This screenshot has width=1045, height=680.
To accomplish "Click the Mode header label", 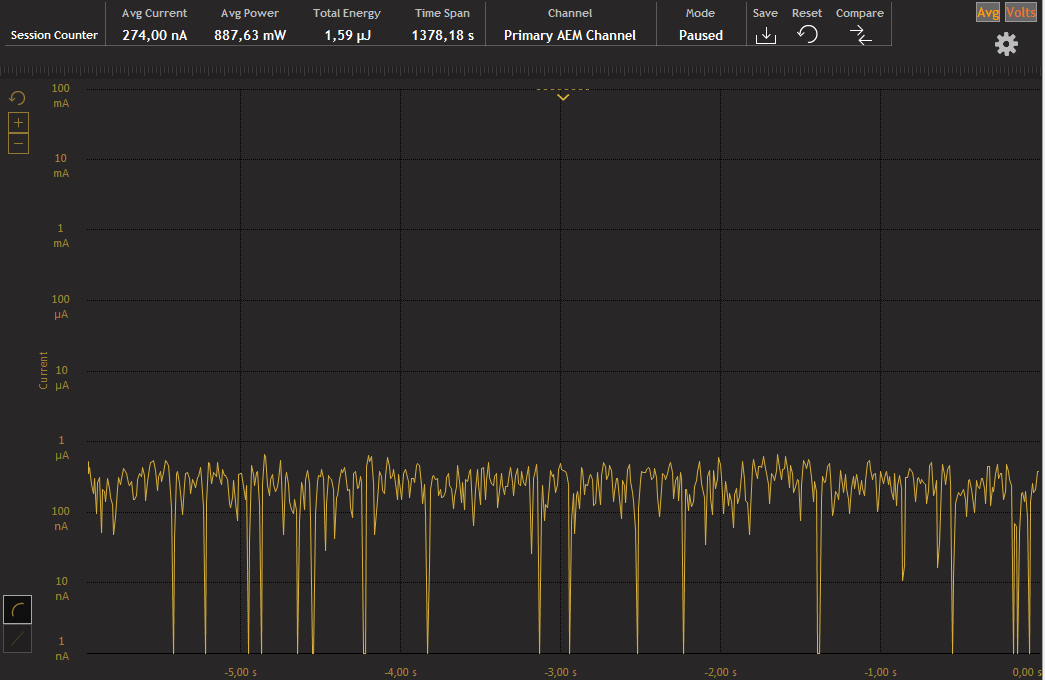I will tap(700, 13).
